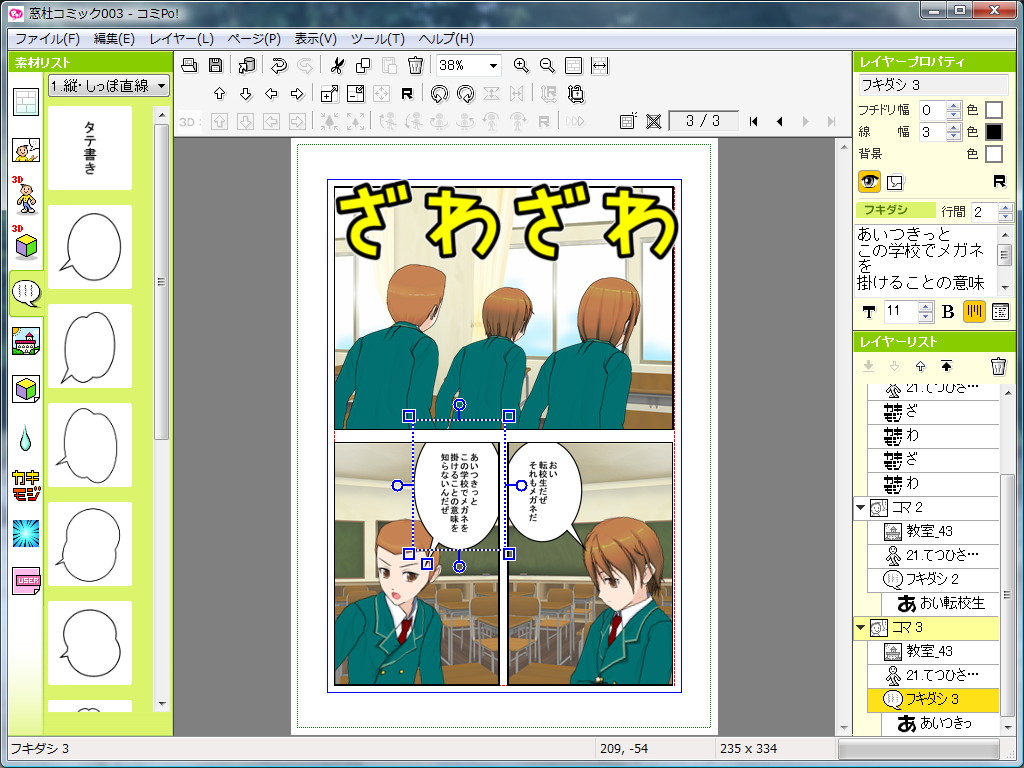Select the Copy icon on the toolbar
The height and width of the screenshot is (768, 1024).
click(x=362, y=65)
